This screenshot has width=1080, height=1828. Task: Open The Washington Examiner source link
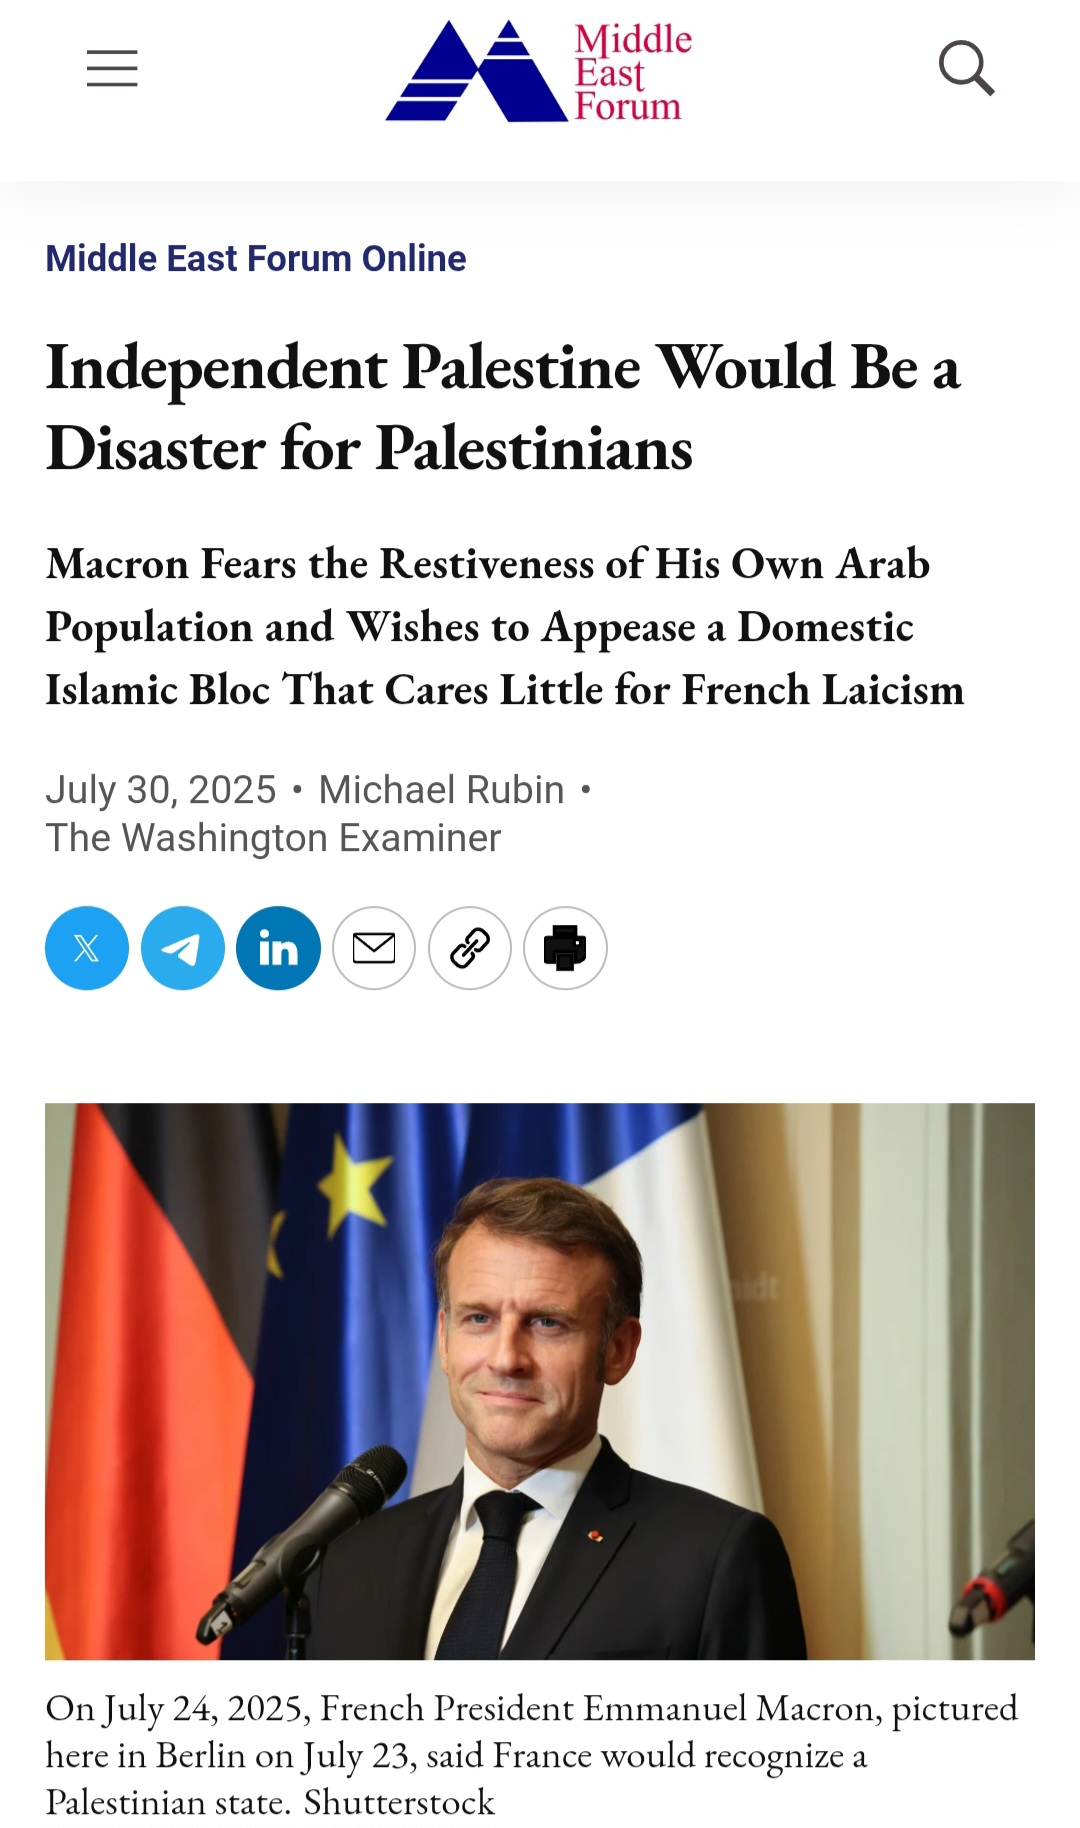(273, 838)
